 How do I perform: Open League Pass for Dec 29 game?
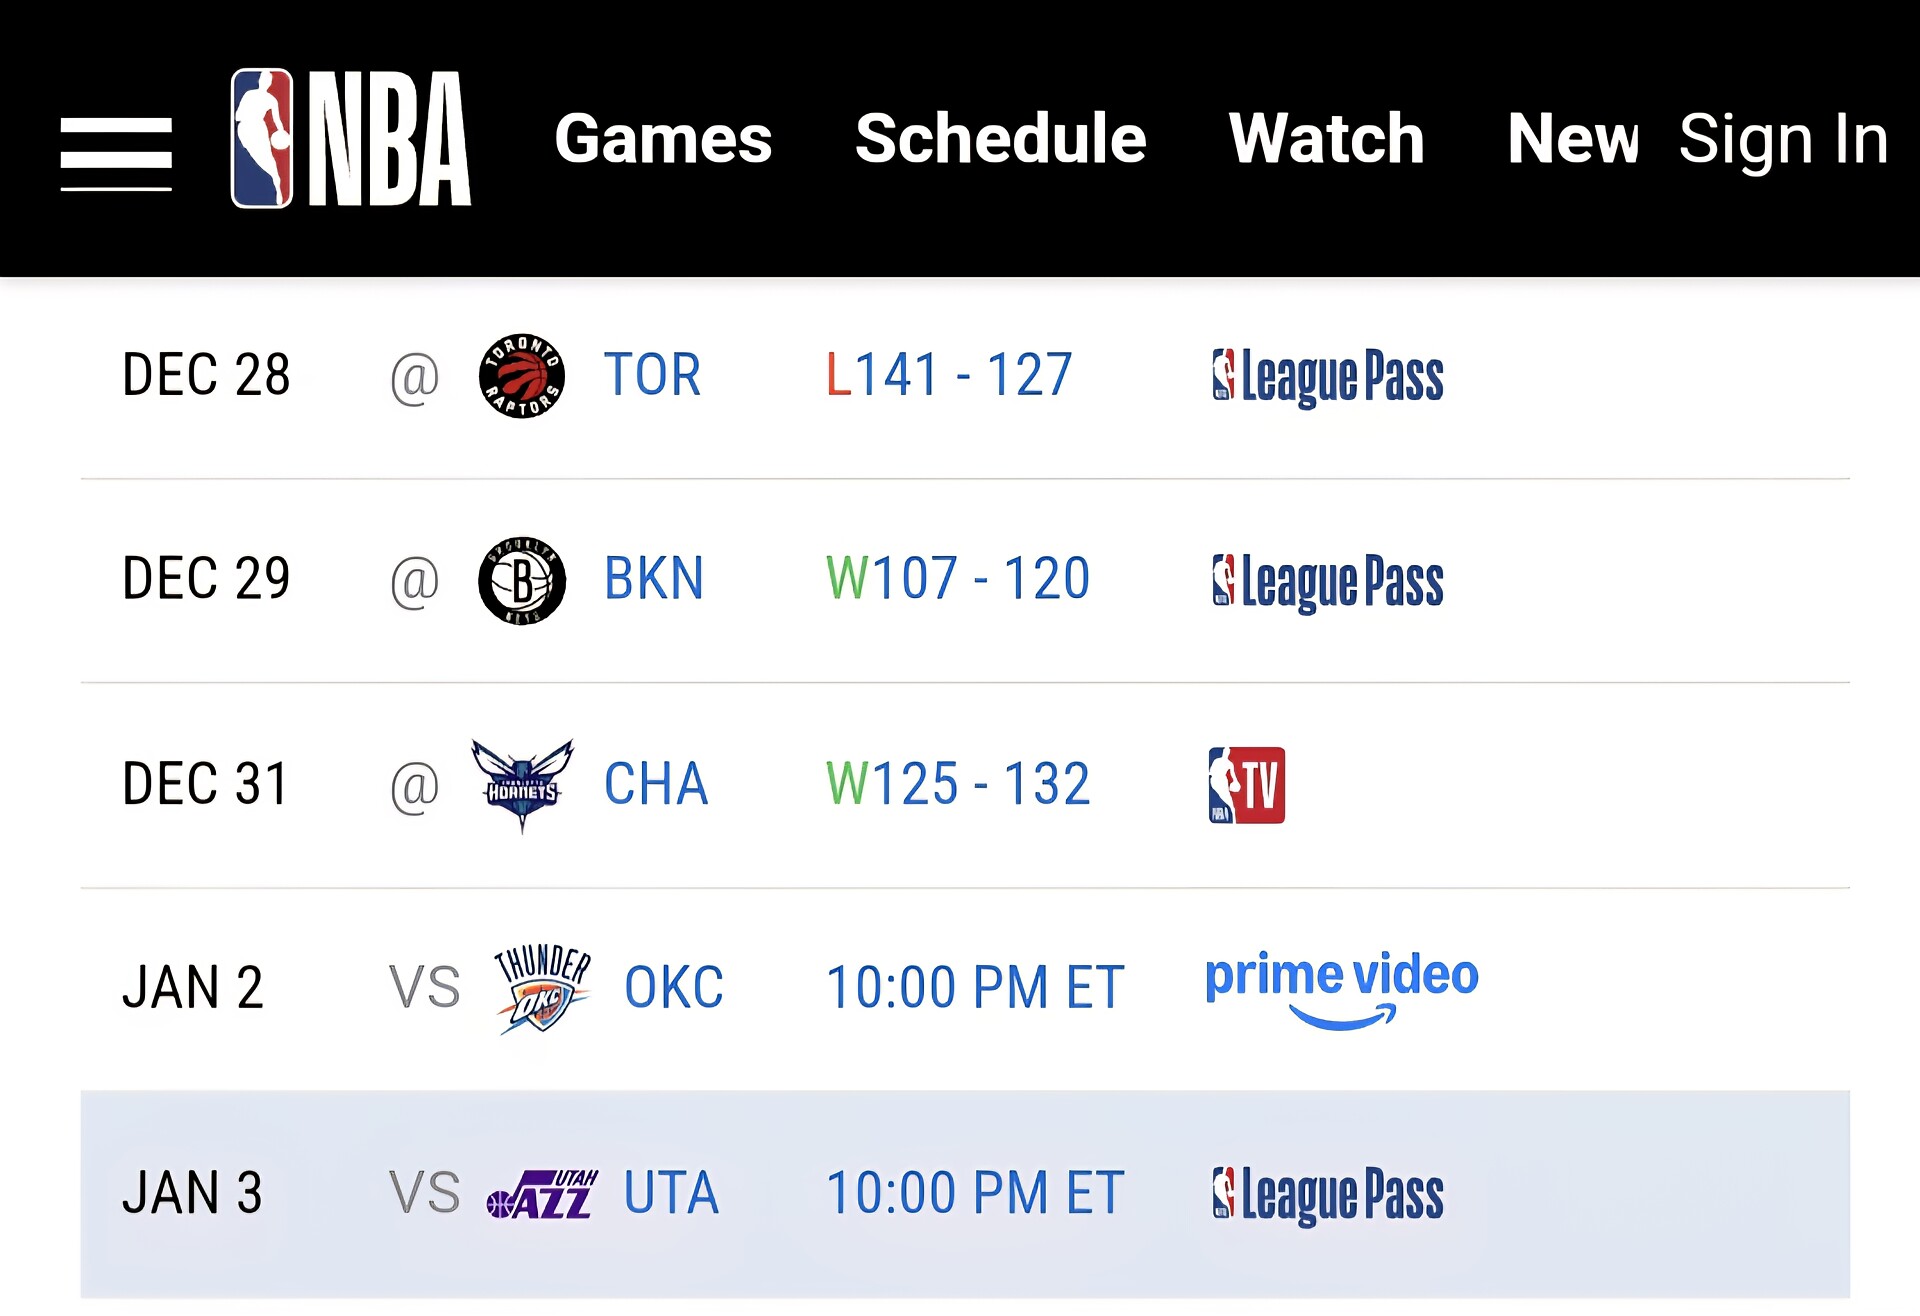1327,582
